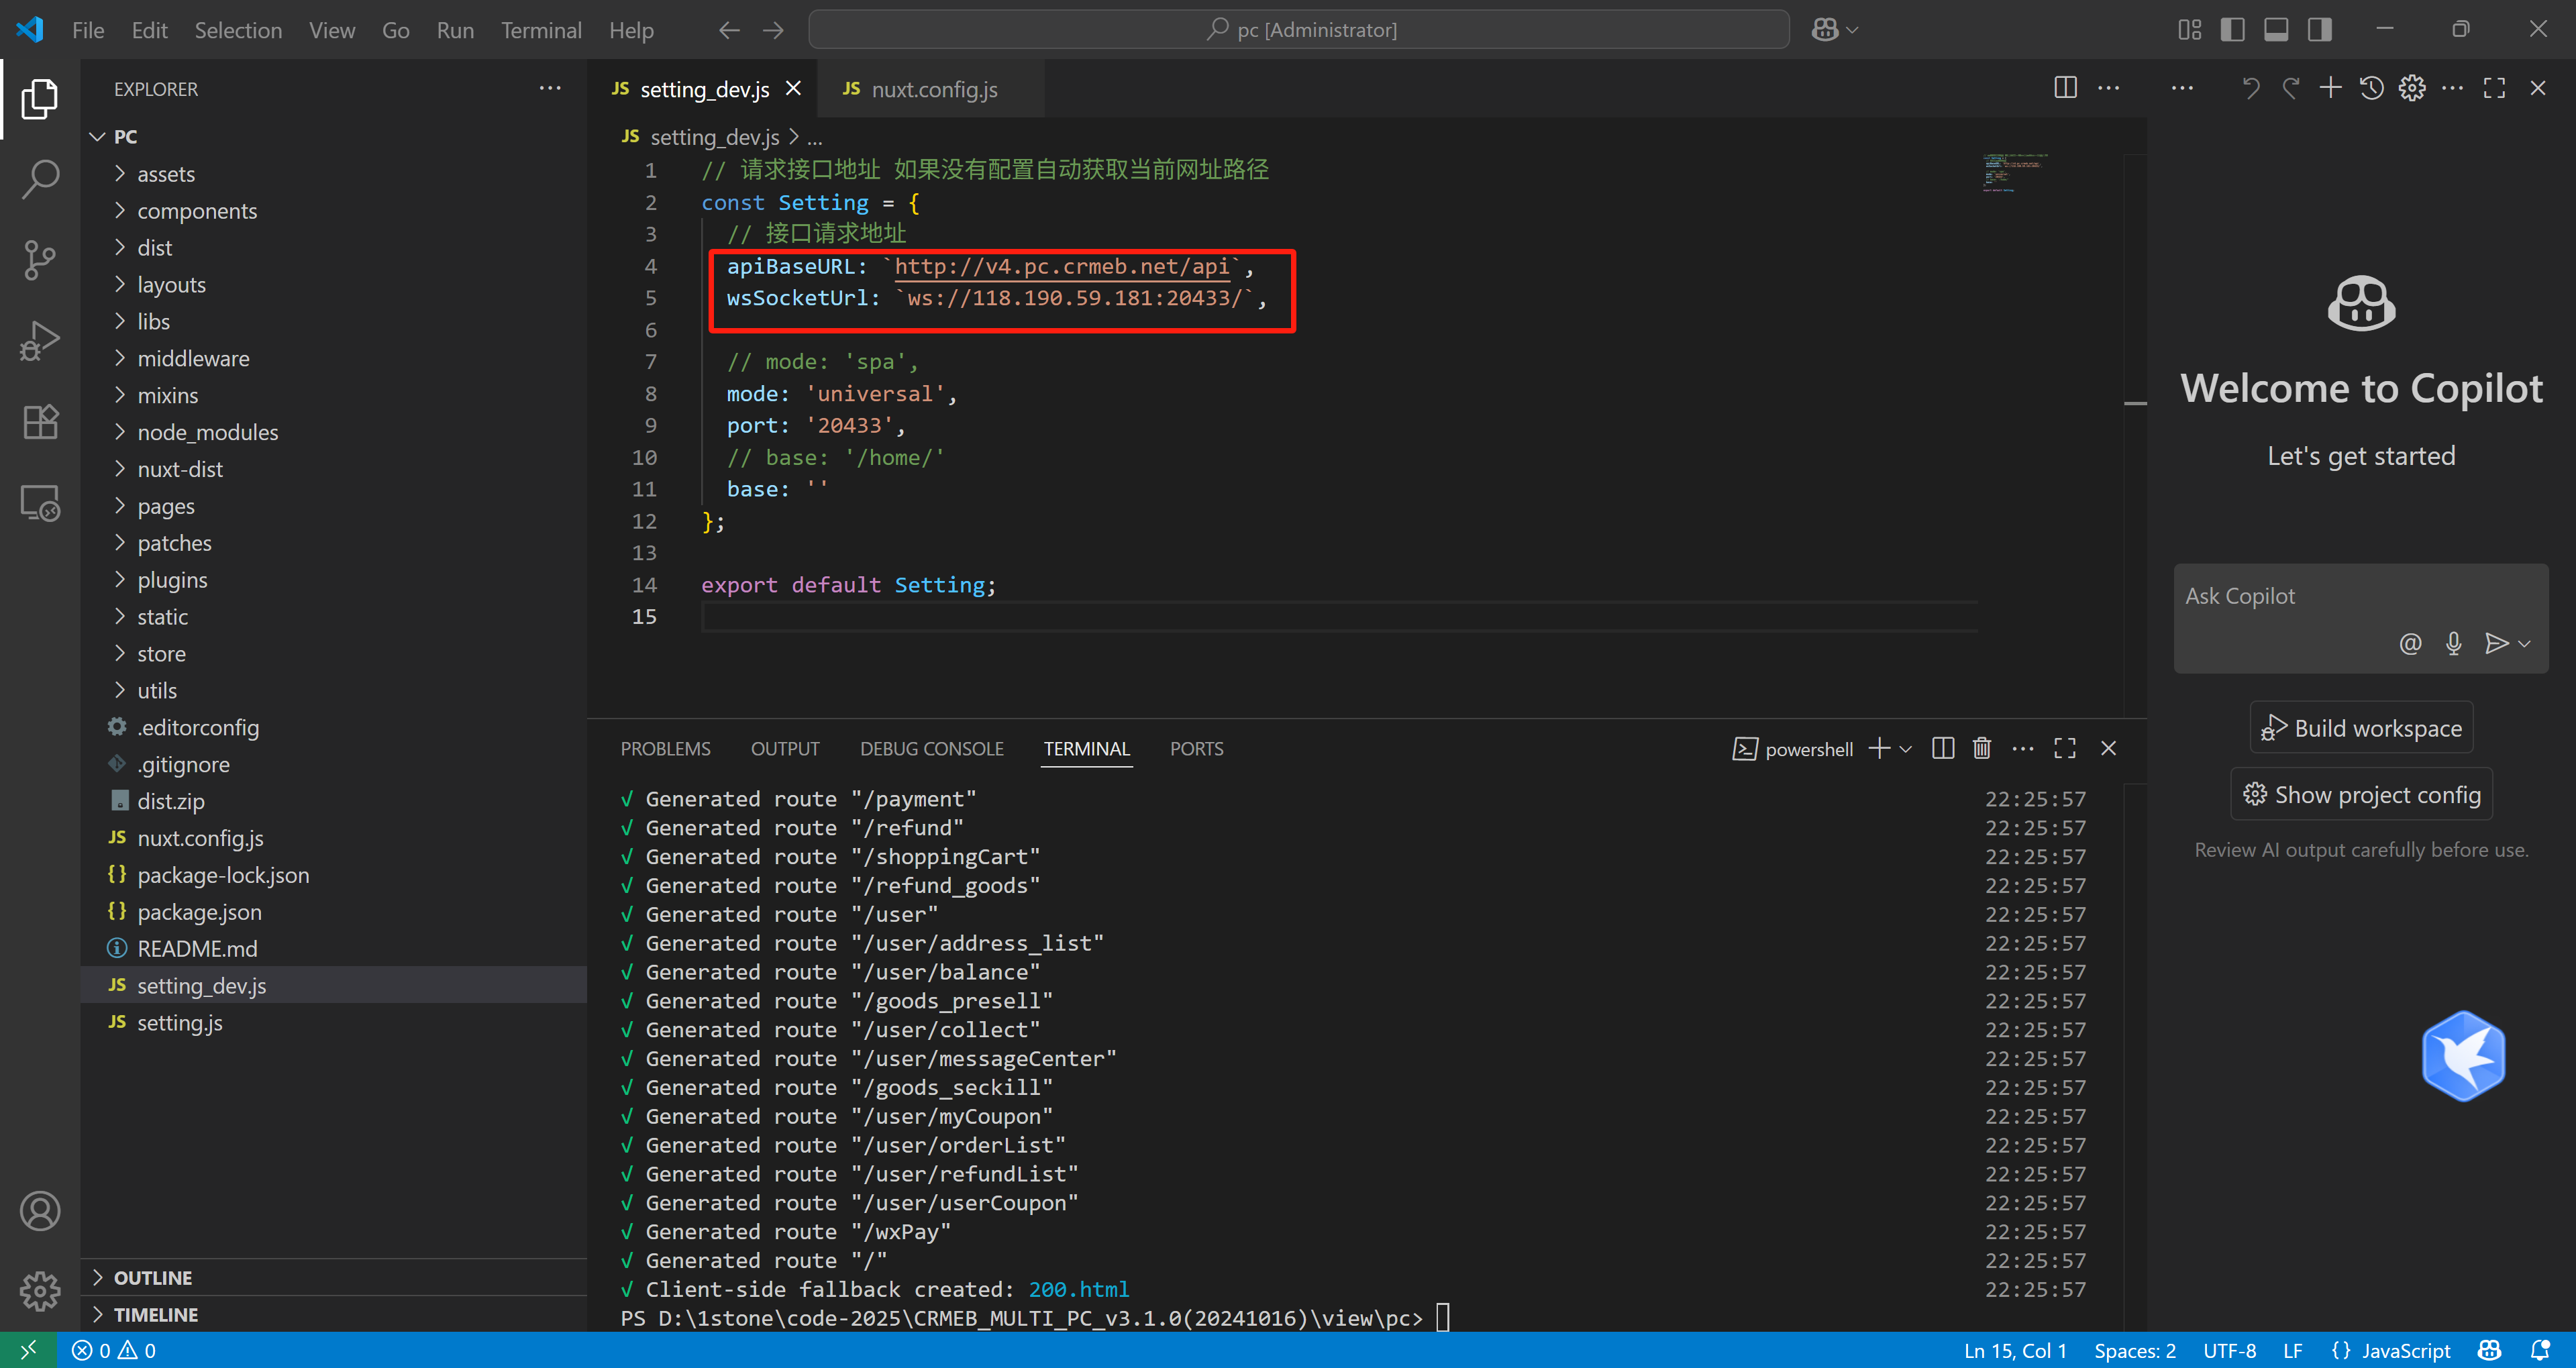Open Copilot menu in title bar
2576x1368 pixels.
(1835, 30)
